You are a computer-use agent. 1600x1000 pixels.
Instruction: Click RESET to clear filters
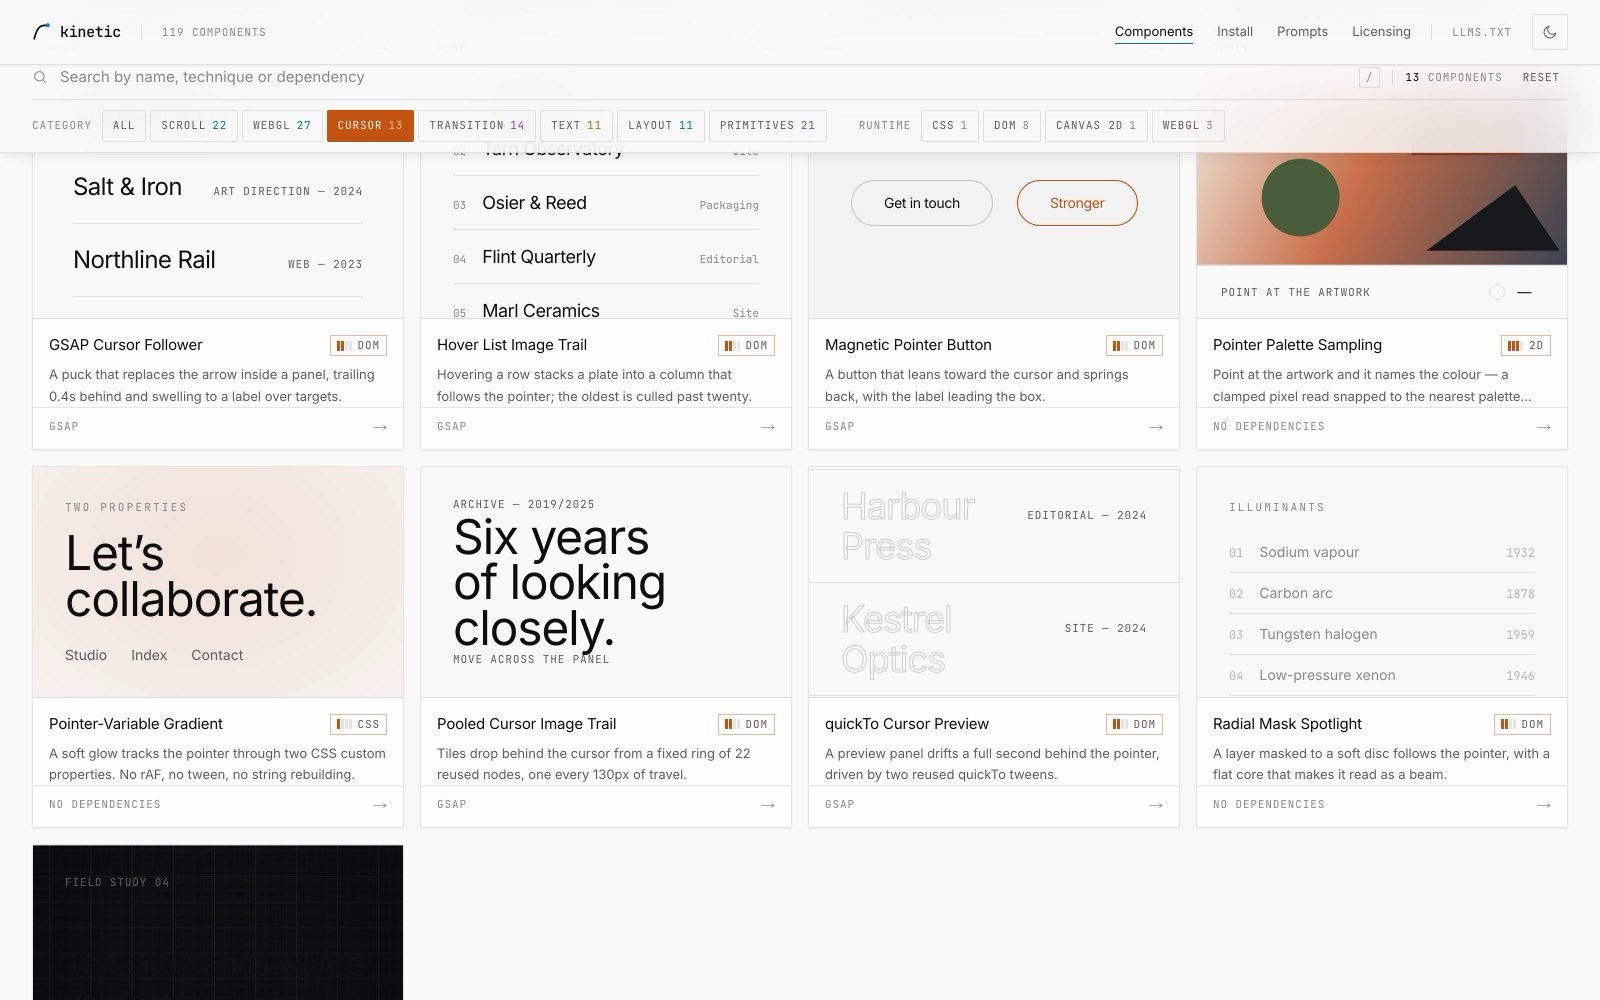pos(1541,77)
